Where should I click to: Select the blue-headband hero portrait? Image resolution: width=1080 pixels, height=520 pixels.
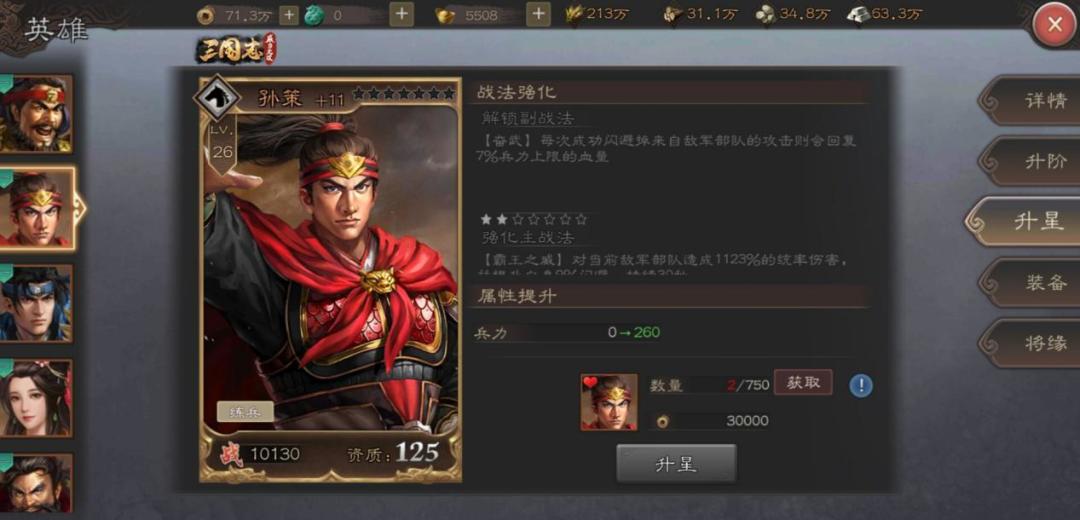(x=36, y=303)
